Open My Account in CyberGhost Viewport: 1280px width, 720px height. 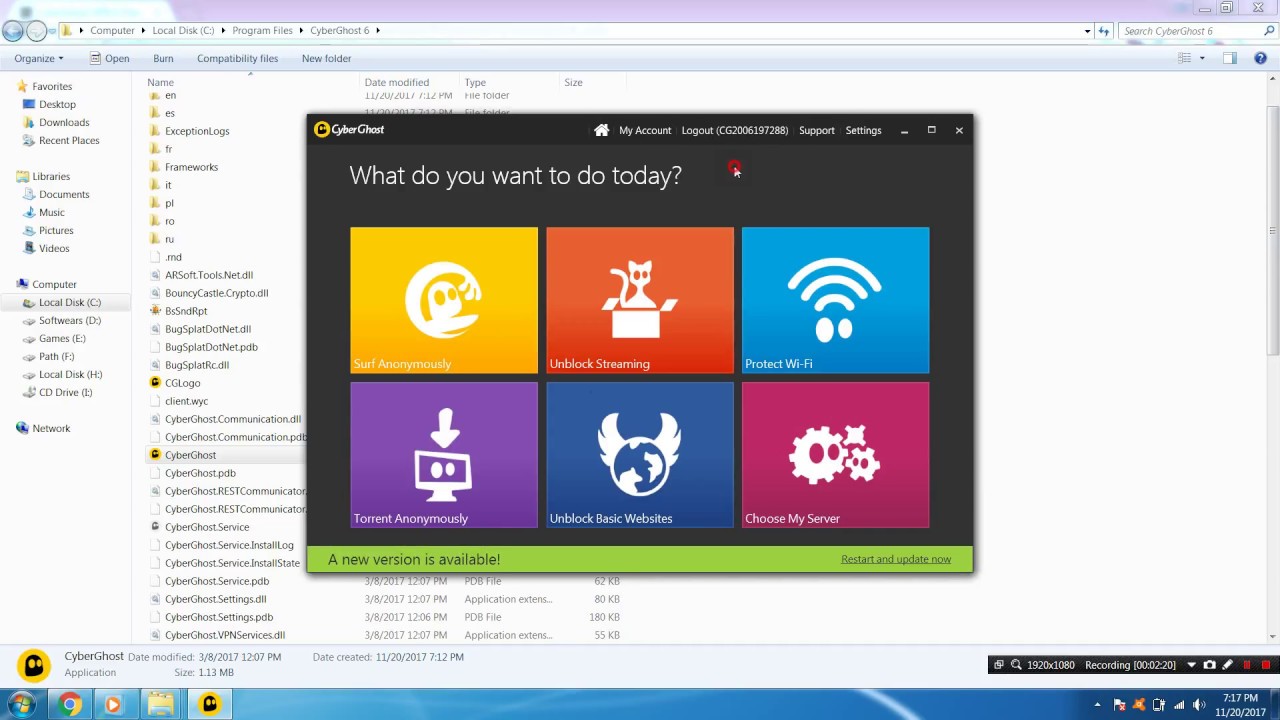coord(645,130)
